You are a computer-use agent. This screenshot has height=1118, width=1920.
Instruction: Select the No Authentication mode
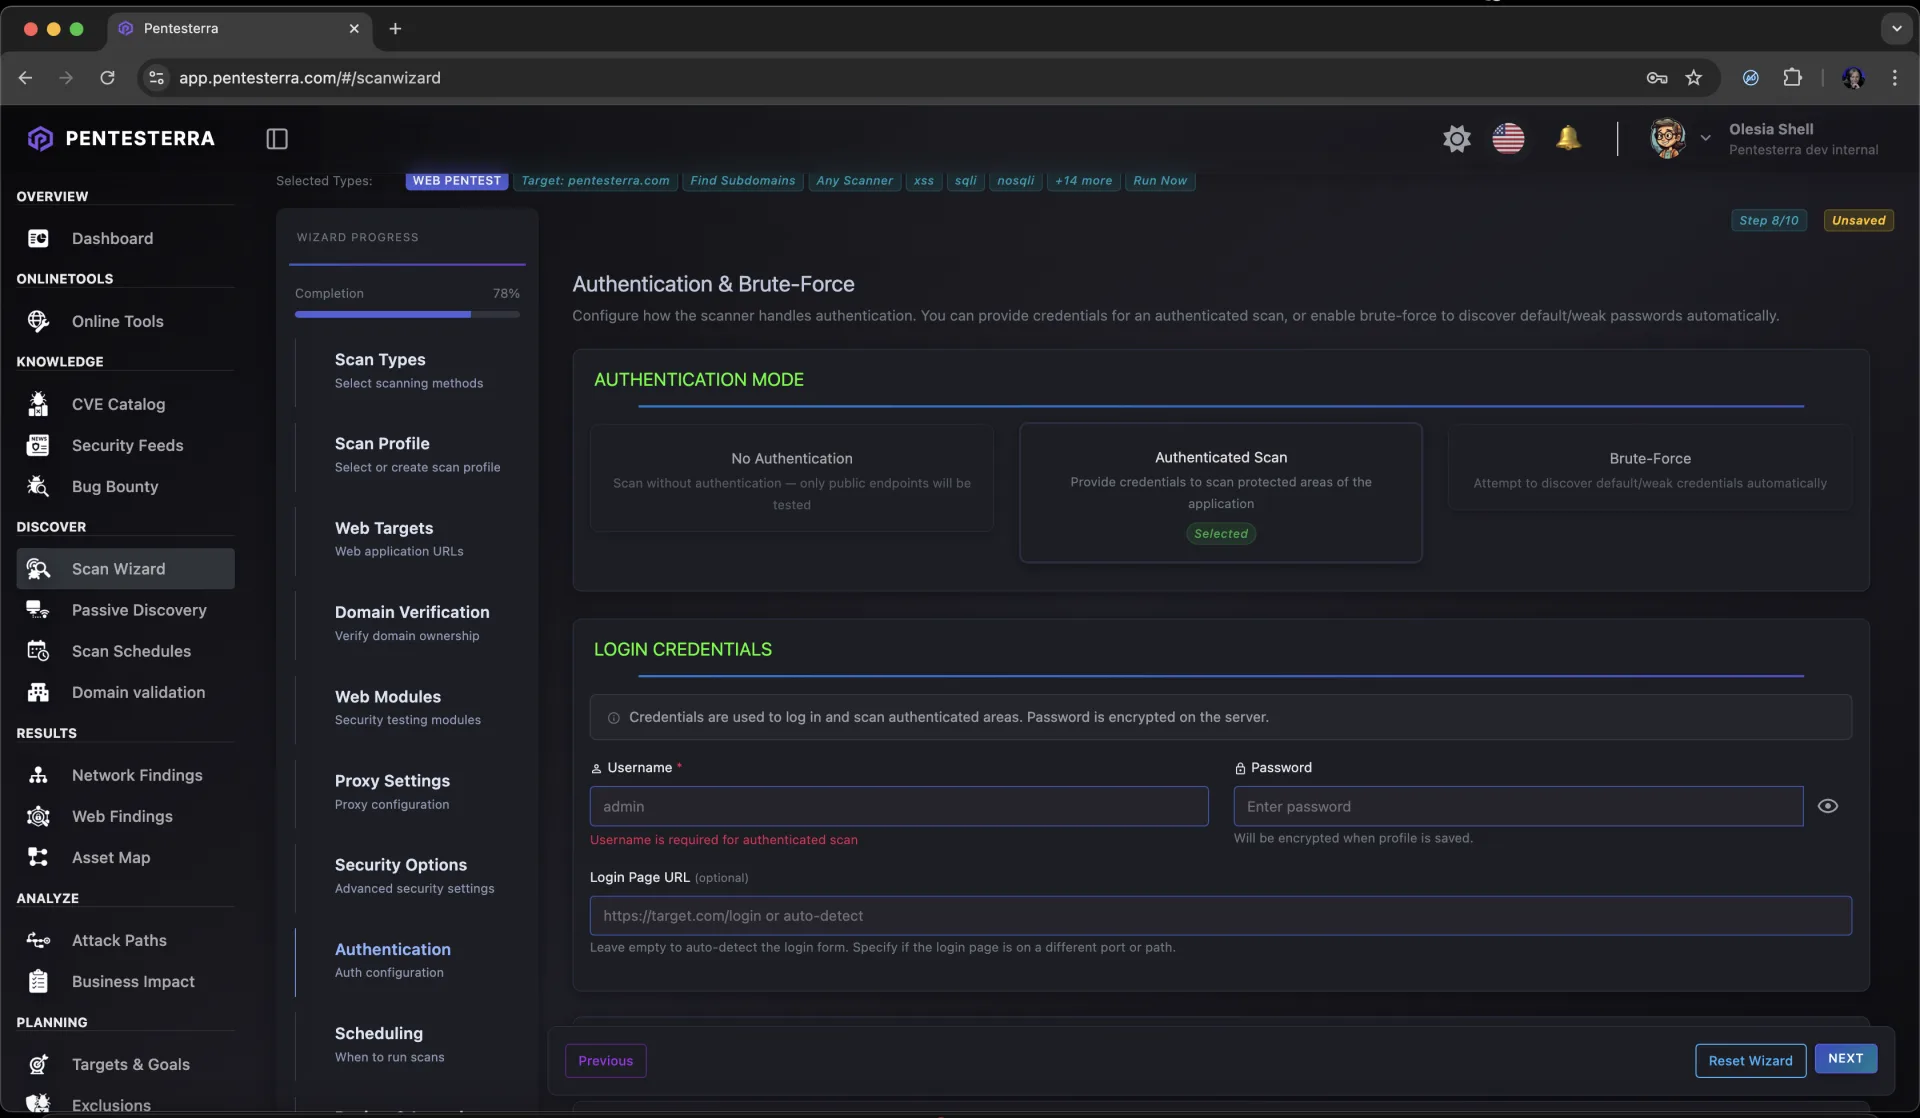(790, 480)
